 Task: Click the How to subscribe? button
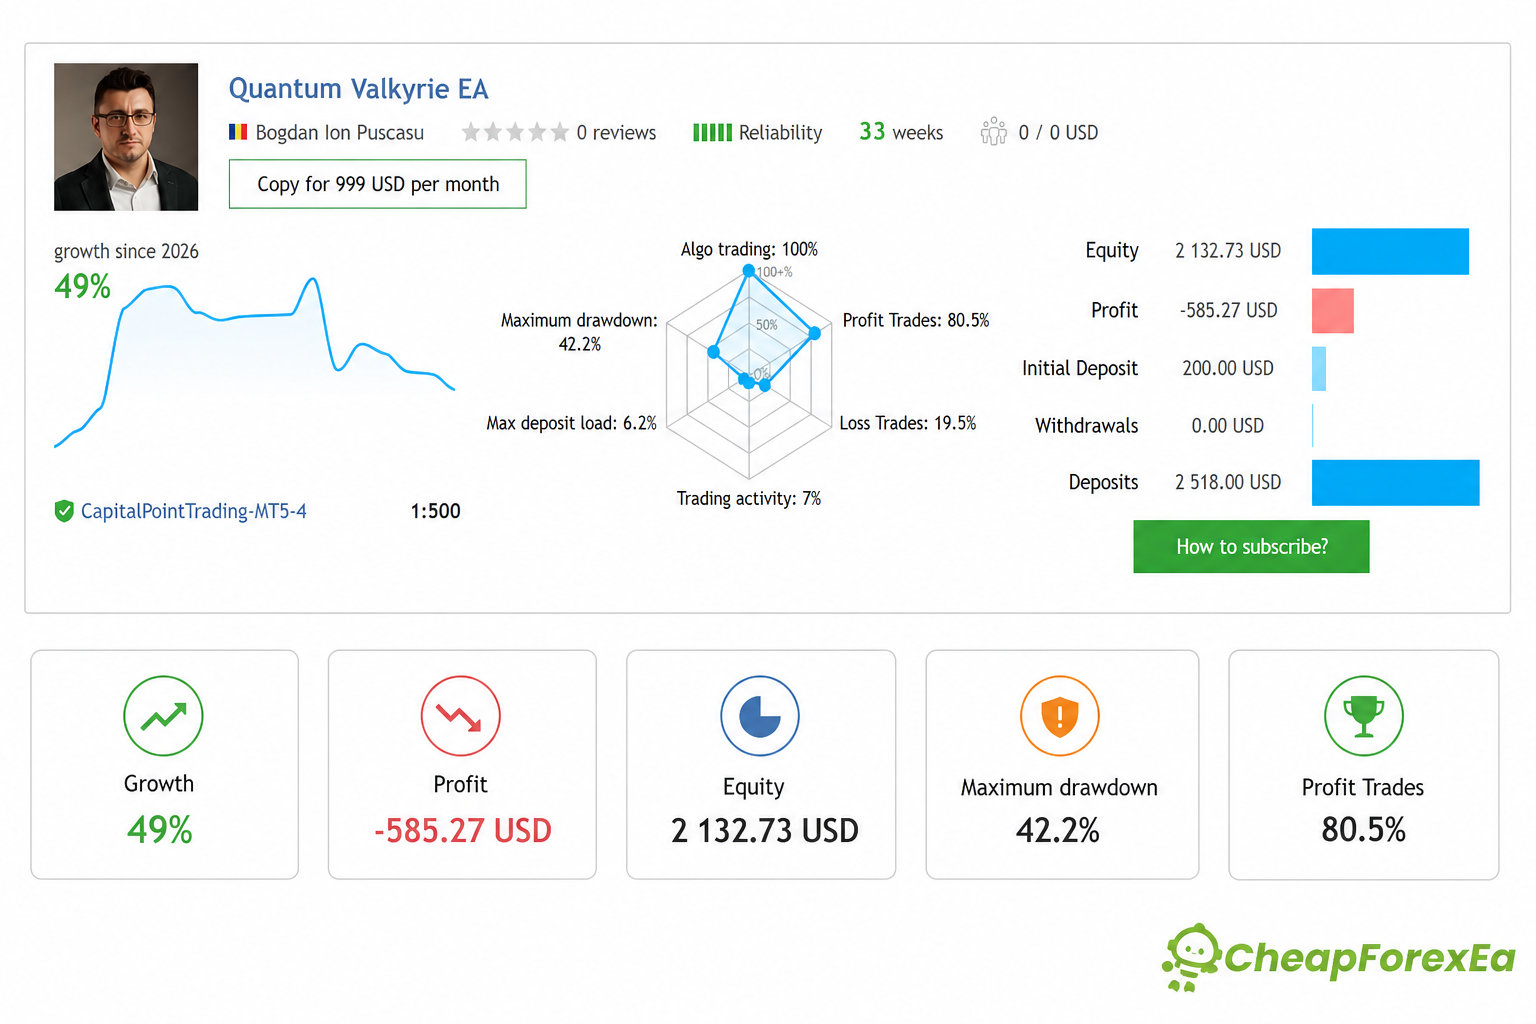click(x=1251, y=546)
